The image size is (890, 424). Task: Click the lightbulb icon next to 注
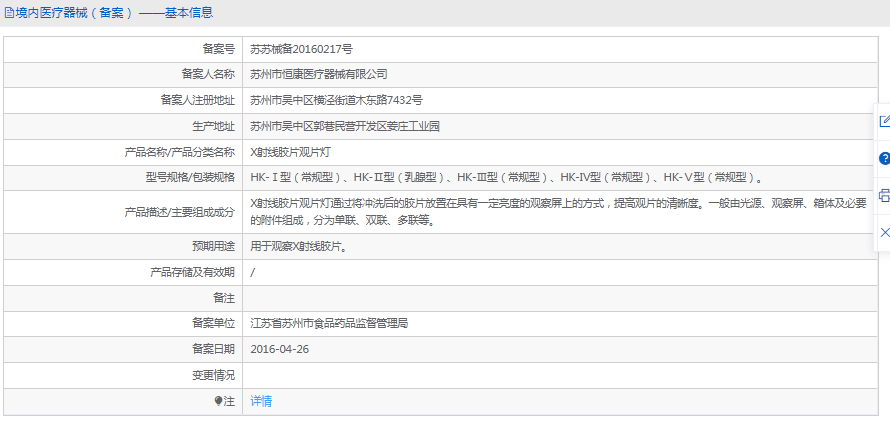[218, 401]
